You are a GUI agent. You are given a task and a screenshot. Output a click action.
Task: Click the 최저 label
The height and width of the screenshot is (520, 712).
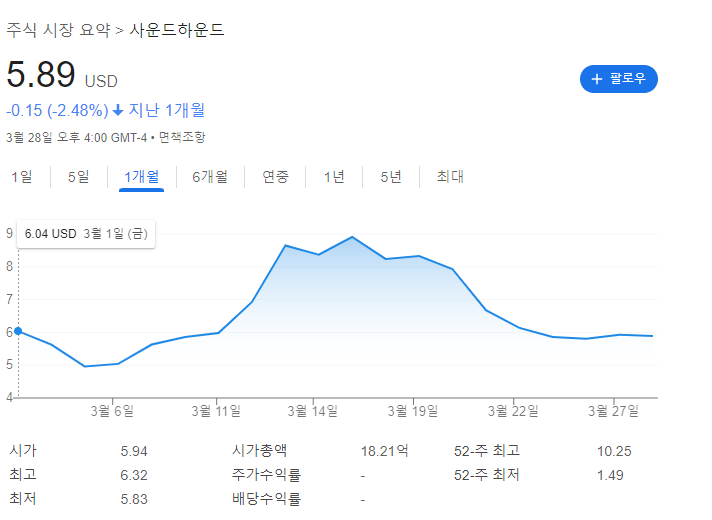[23, 499]
